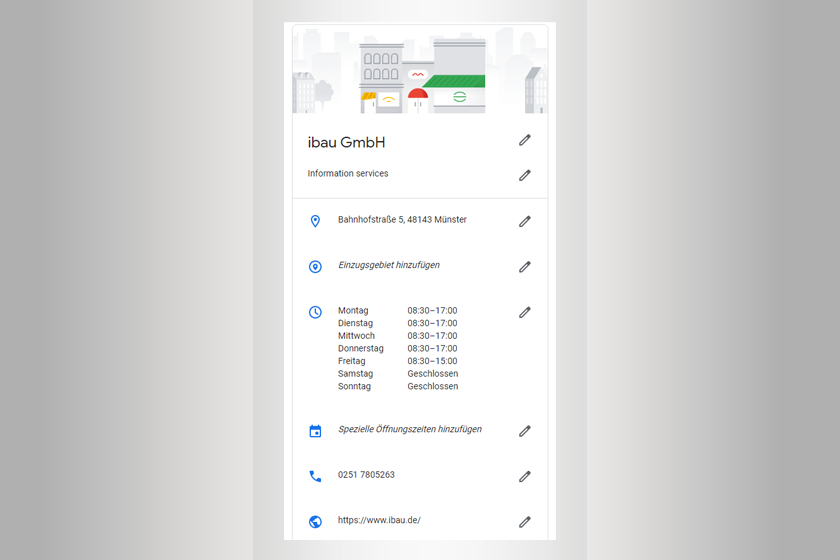Click the Sonntag Geschlossen row
Screen dimensions: 840x560
398,386
